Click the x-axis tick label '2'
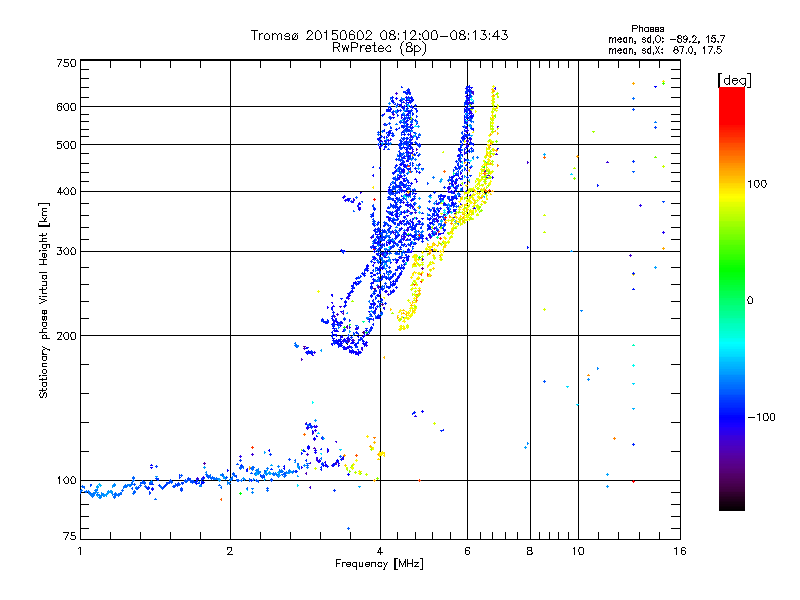Viewport: 800px width, 600px height. tap(230, 551)
